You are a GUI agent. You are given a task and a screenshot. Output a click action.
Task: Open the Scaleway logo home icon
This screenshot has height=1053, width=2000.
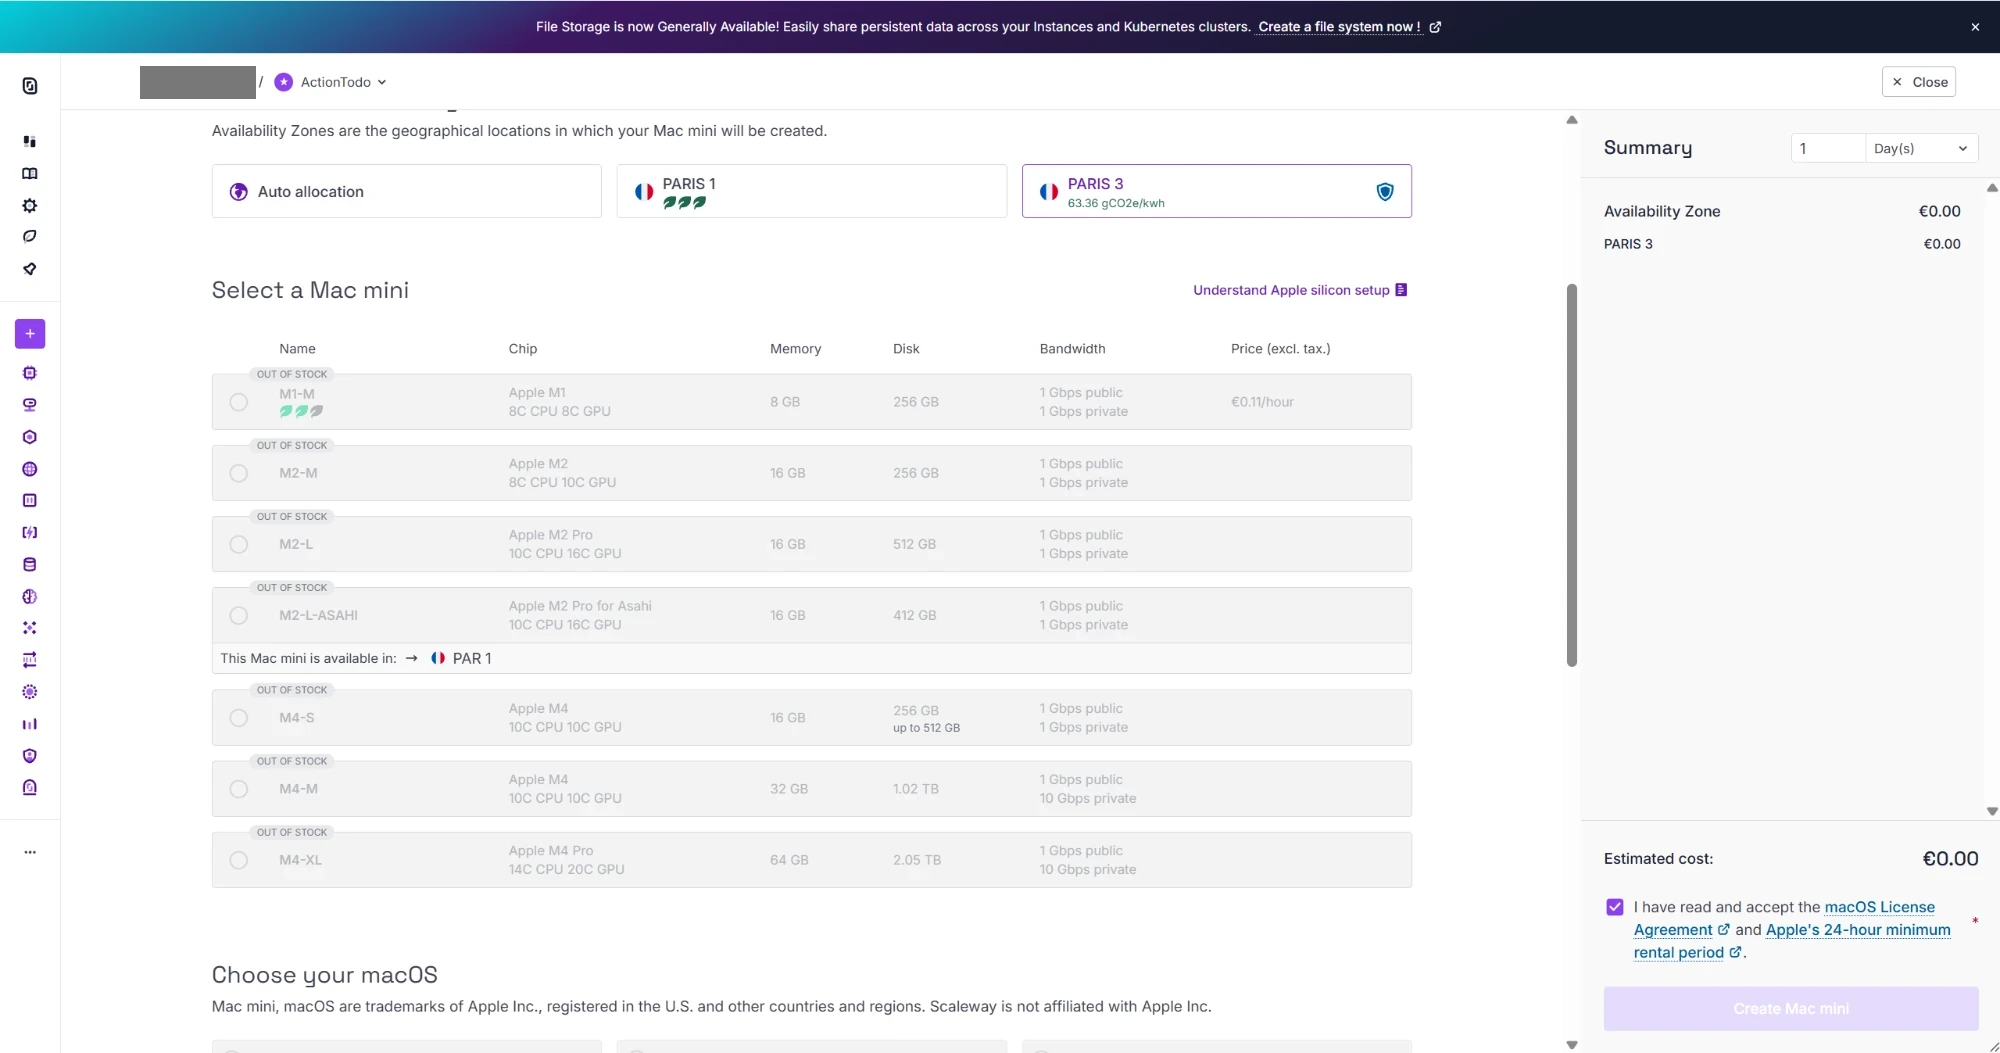[30, 86]
